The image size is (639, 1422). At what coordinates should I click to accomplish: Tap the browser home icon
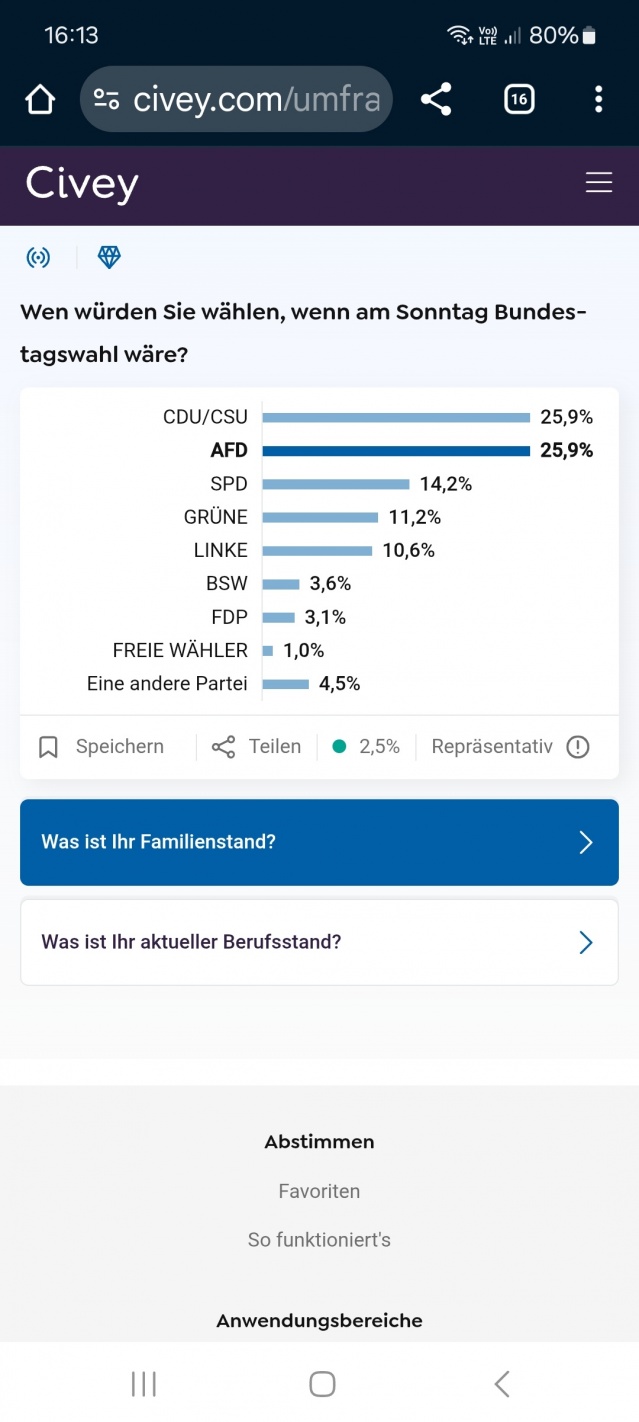tap(40, 99)
